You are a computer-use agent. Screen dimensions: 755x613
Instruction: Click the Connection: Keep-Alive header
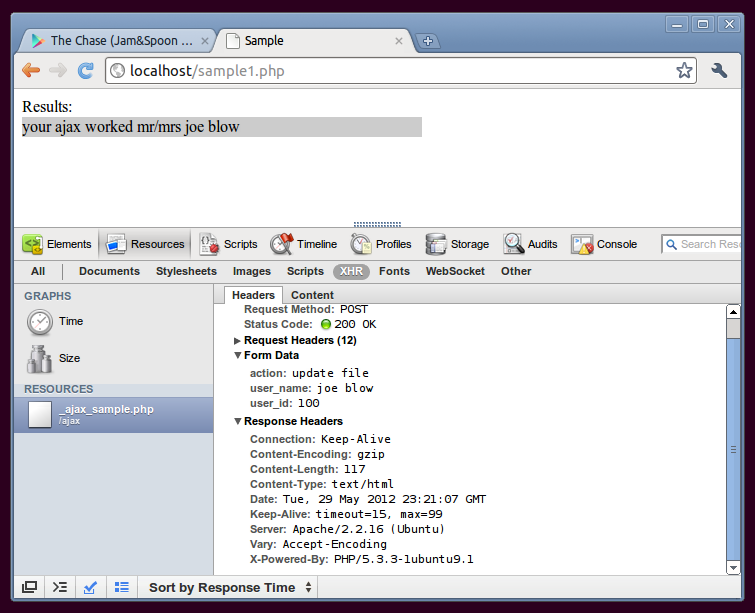[320, 439]
